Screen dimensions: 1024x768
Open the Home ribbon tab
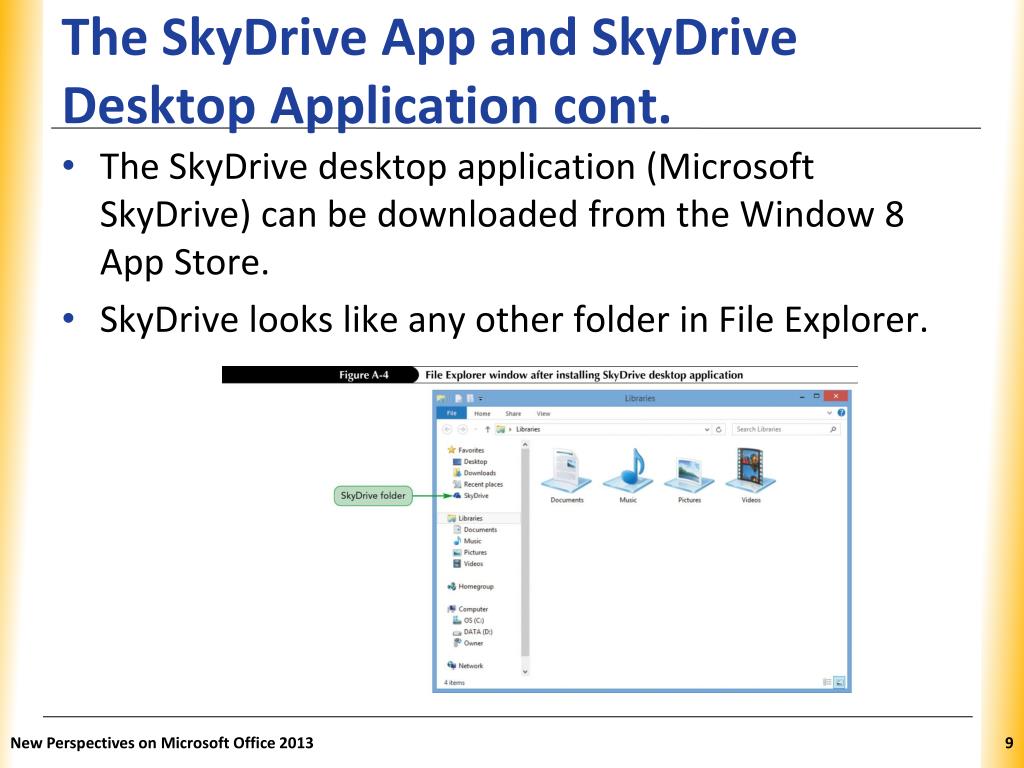coord(482,413)
